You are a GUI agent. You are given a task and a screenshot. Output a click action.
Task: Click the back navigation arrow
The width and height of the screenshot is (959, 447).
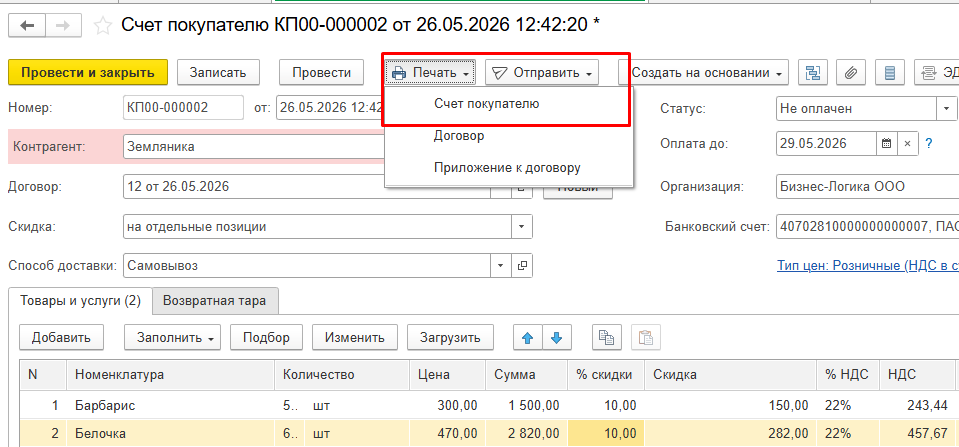(27, 26)
